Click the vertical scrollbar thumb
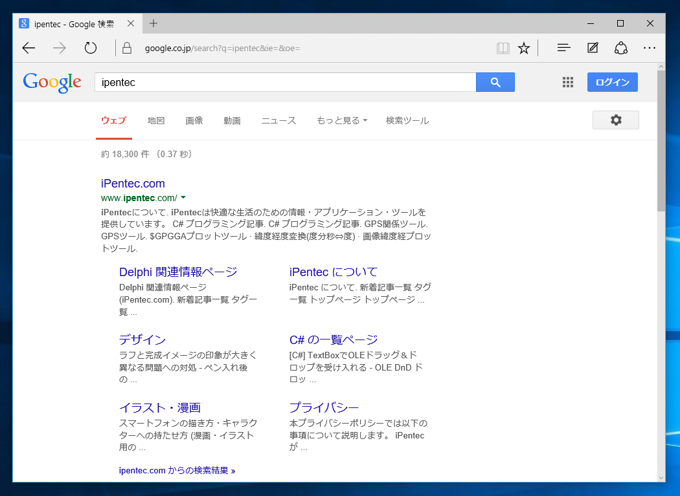The image size is (680, 496). (661, 141)
